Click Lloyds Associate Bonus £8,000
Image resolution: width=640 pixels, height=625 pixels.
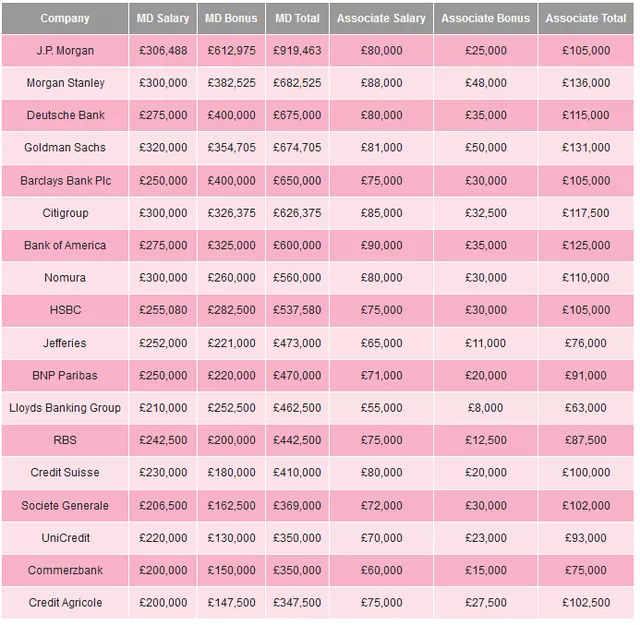click(486, 408)
